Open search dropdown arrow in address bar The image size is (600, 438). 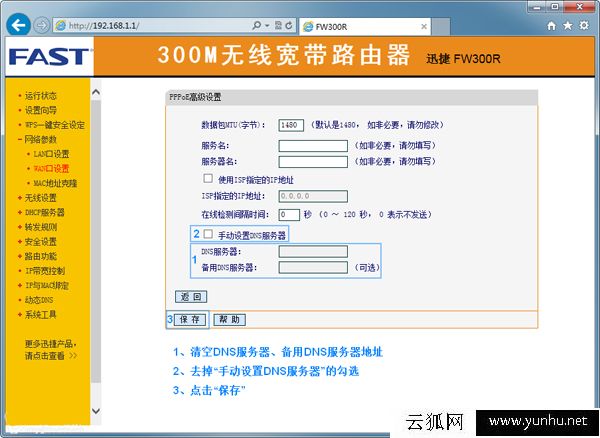pos(267,26)
